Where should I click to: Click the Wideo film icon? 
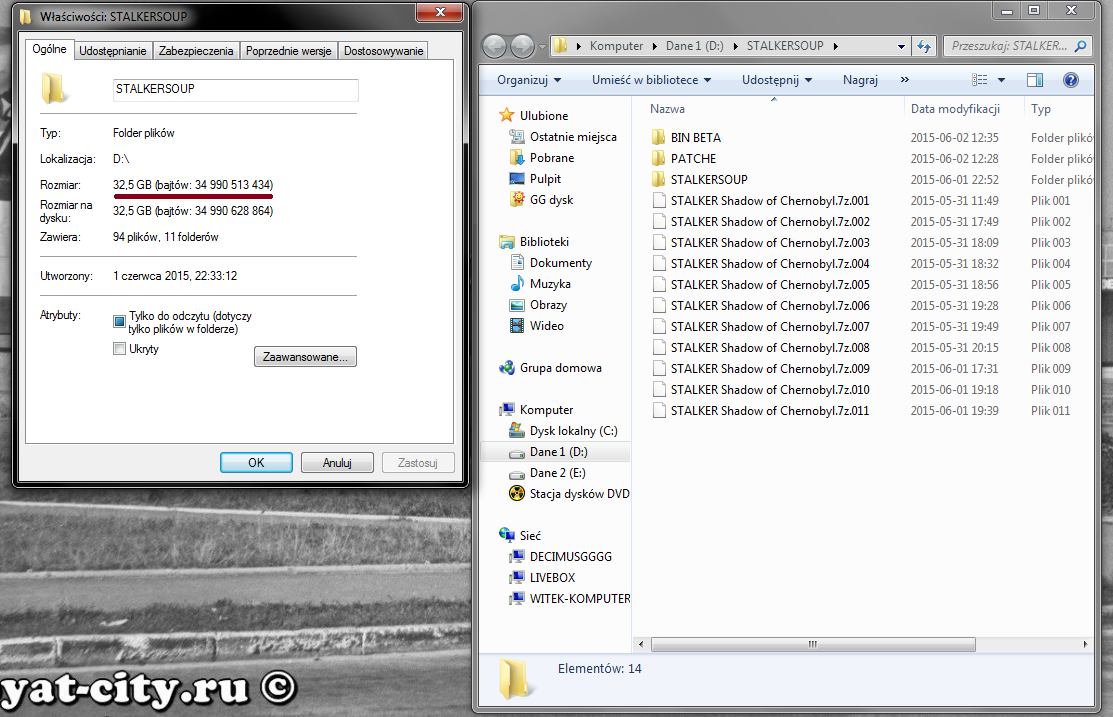point(517,326)
